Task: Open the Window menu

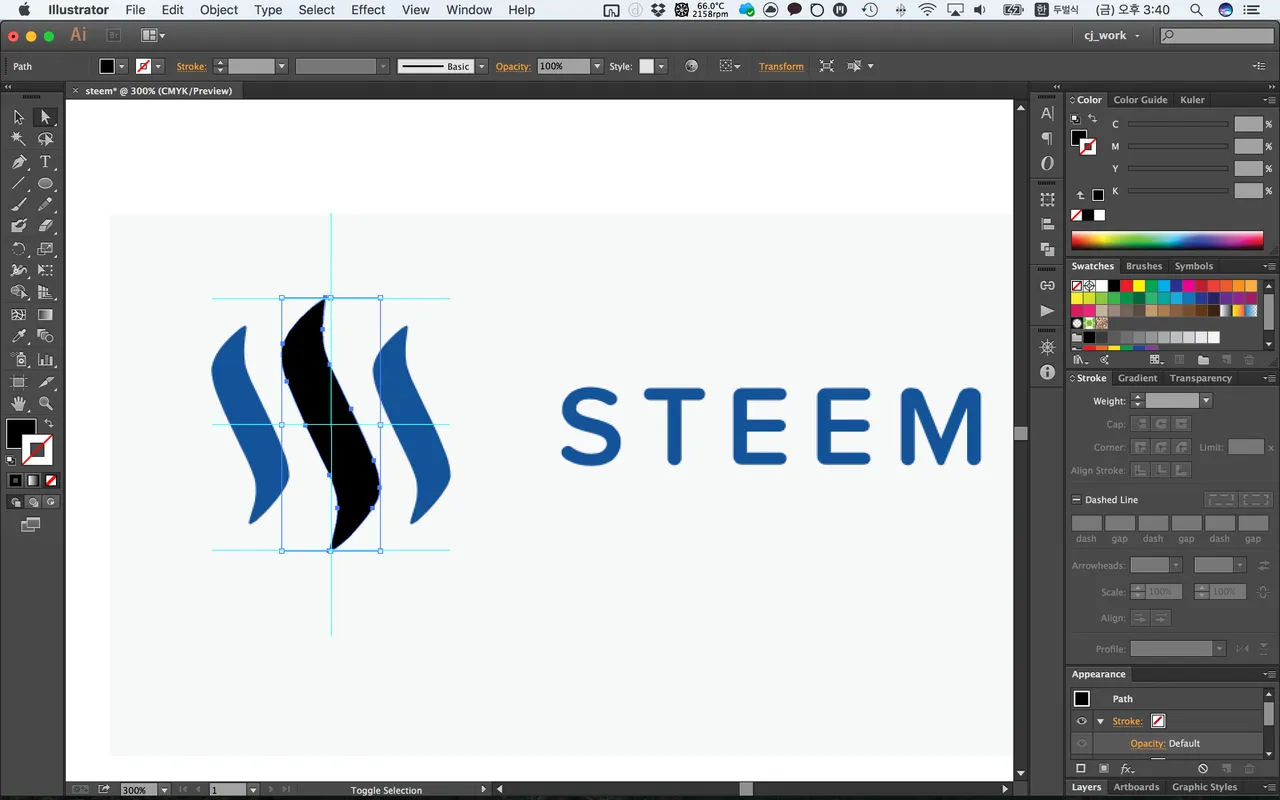Action: click(469, 10)
